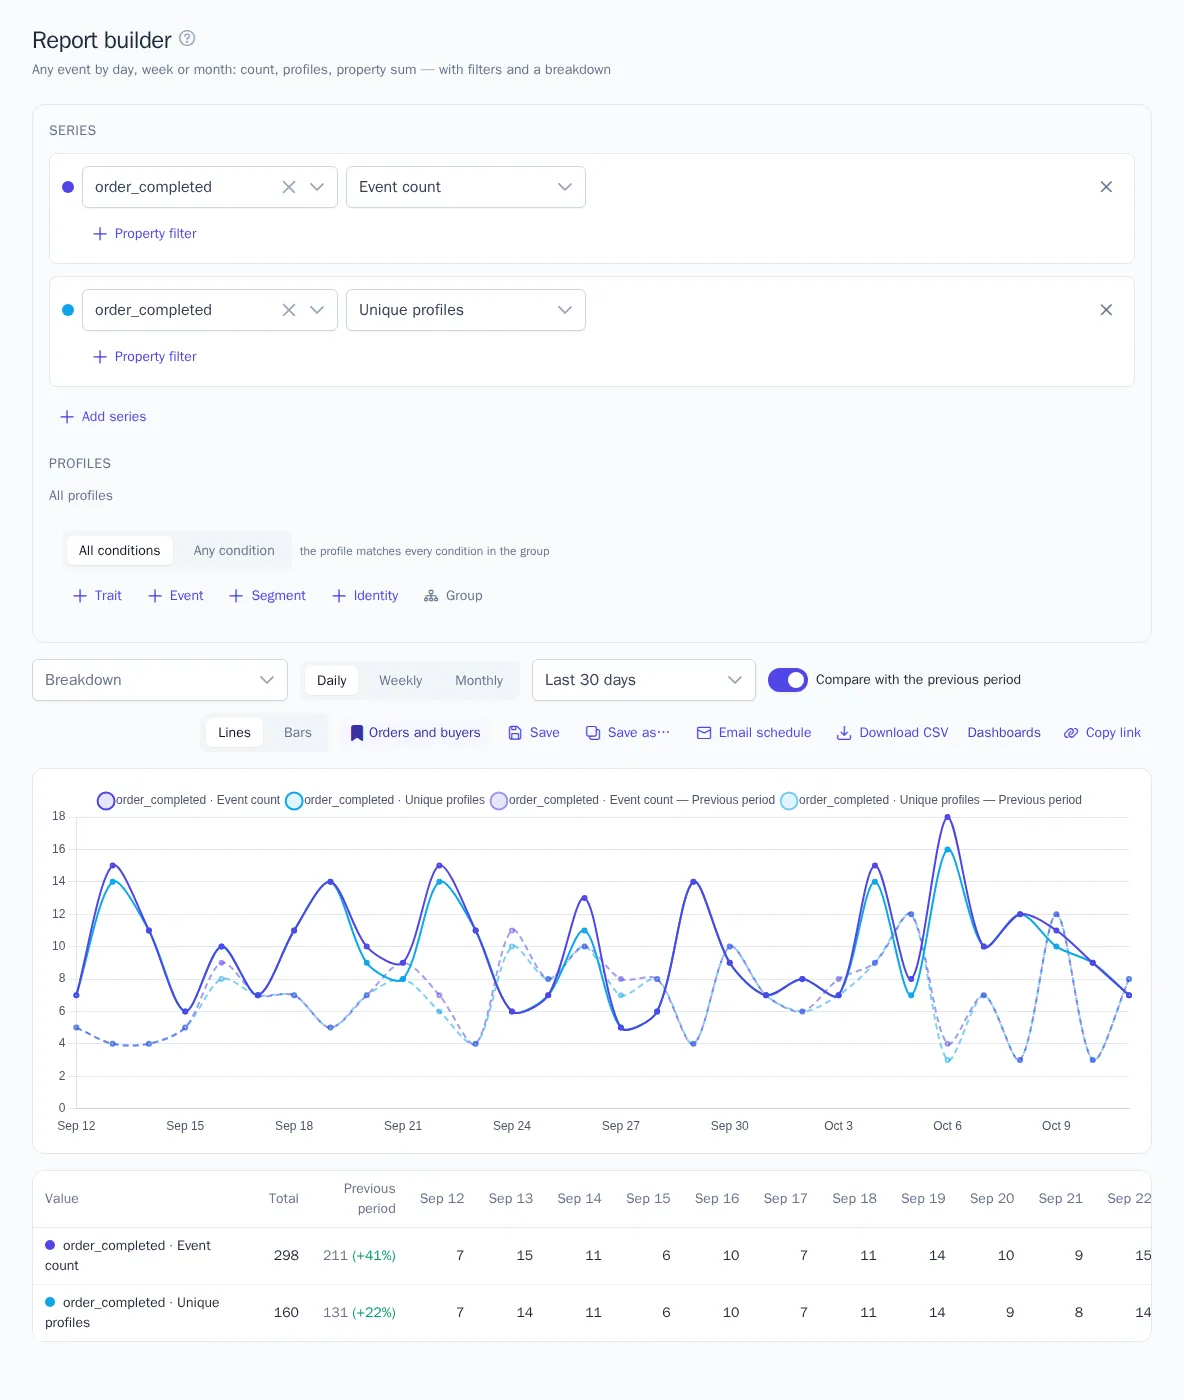Viewport: 1184px width, 1400px height.
Task: Toggle legend order_completed Event count series
Action: tap(188, 800)
